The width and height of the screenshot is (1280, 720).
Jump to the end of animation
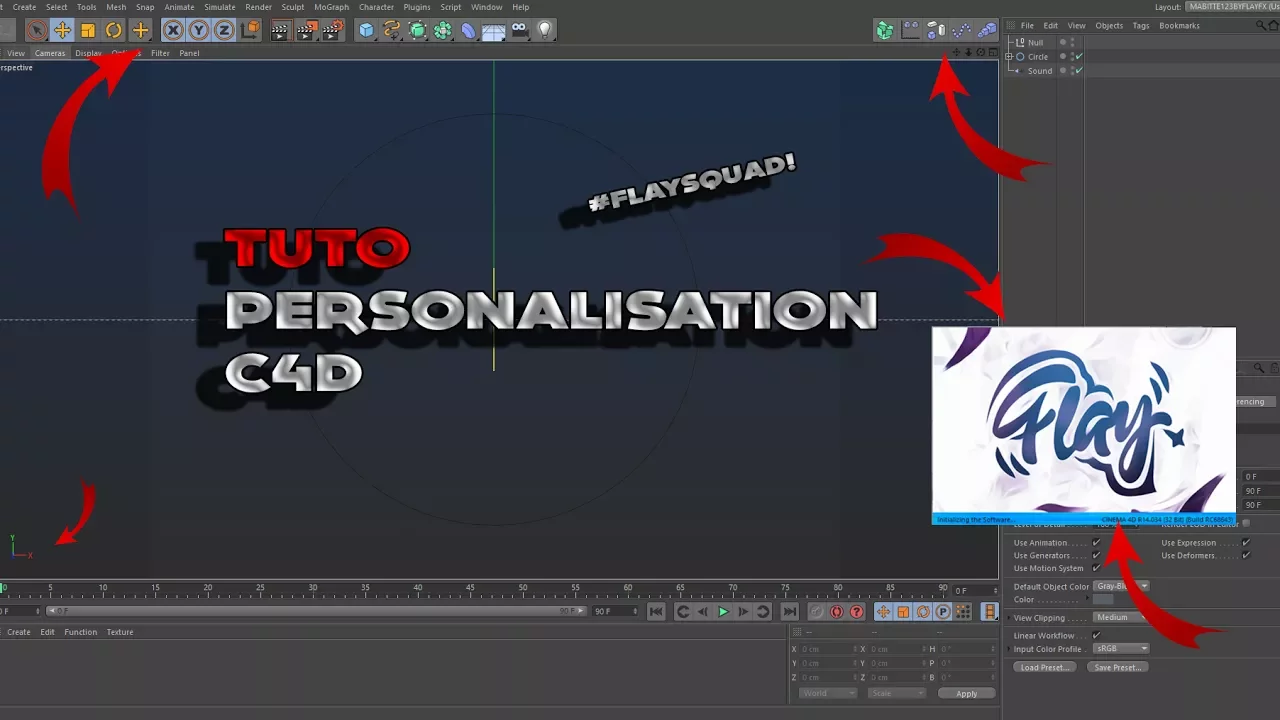[x=789, y=612]
